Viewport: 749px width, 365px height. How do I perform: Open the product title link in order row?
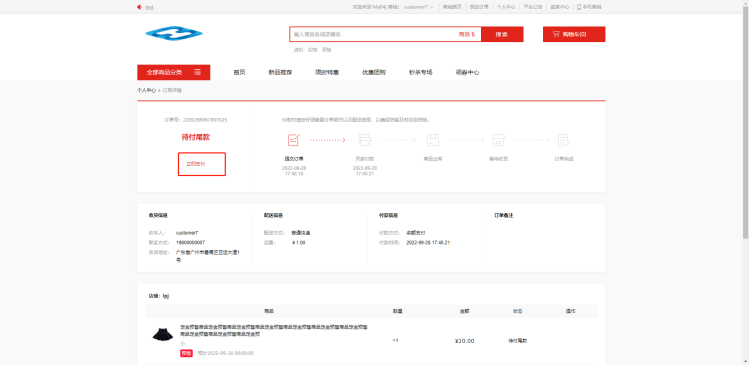coord(274,331)
